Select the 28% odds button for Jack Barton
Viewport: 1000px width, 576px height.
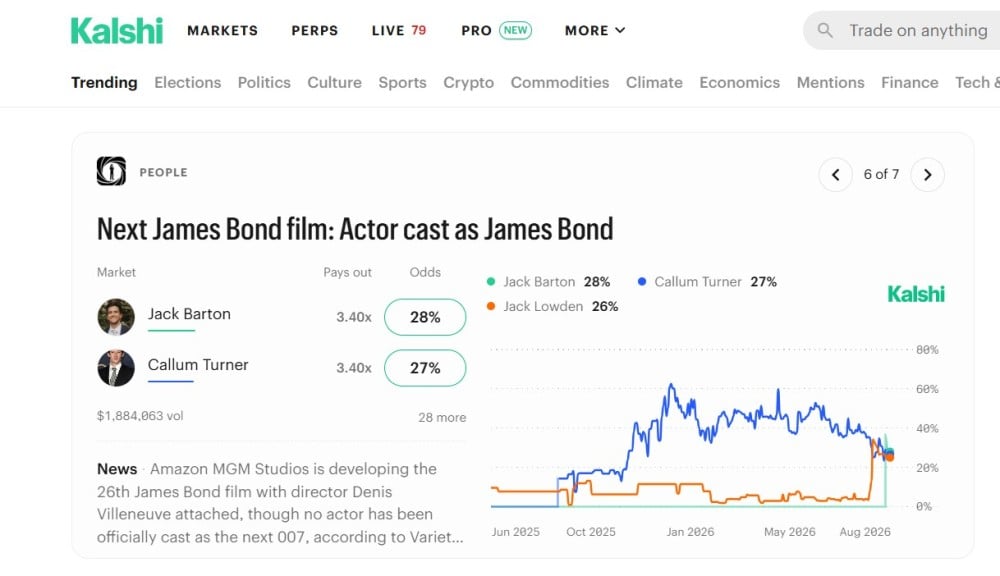425,317
